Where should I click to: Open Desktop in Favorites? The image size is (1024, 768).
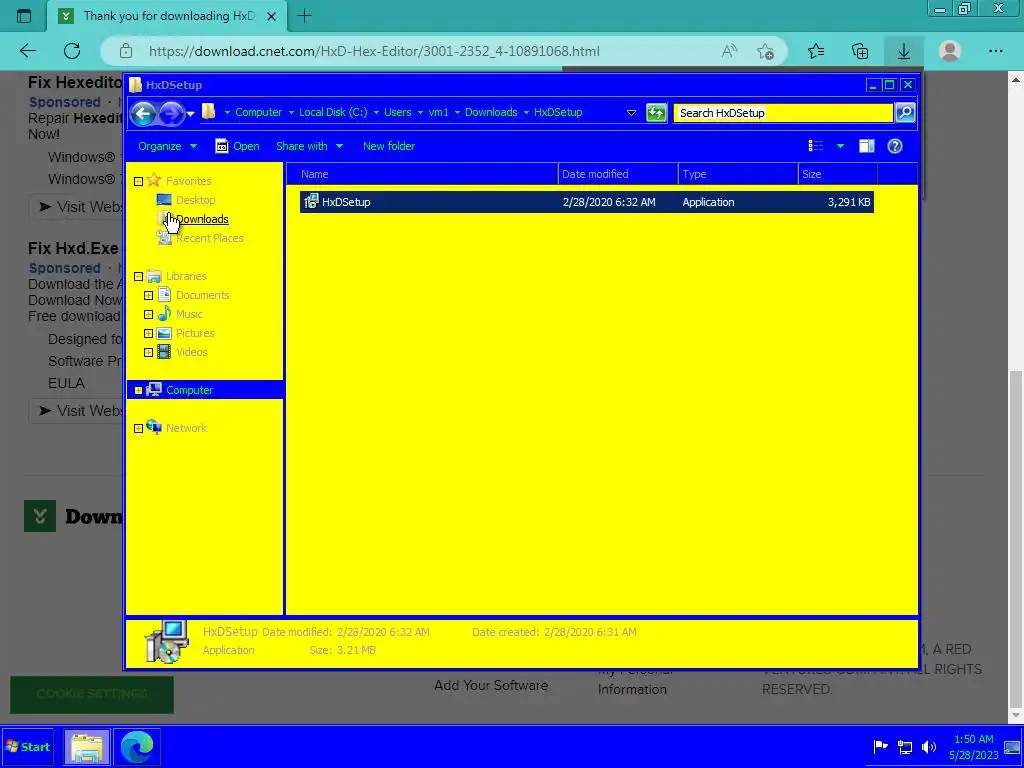[x=195, y=200]
